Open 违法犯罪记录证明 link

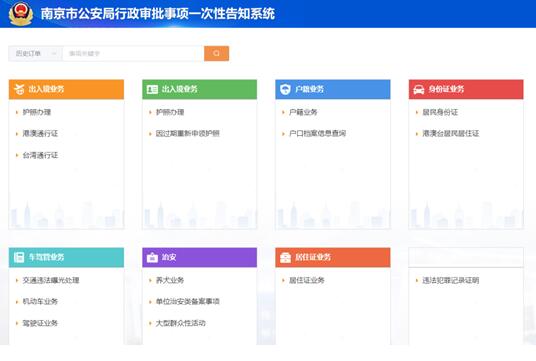pyautogui.click(x=451, y=280)
